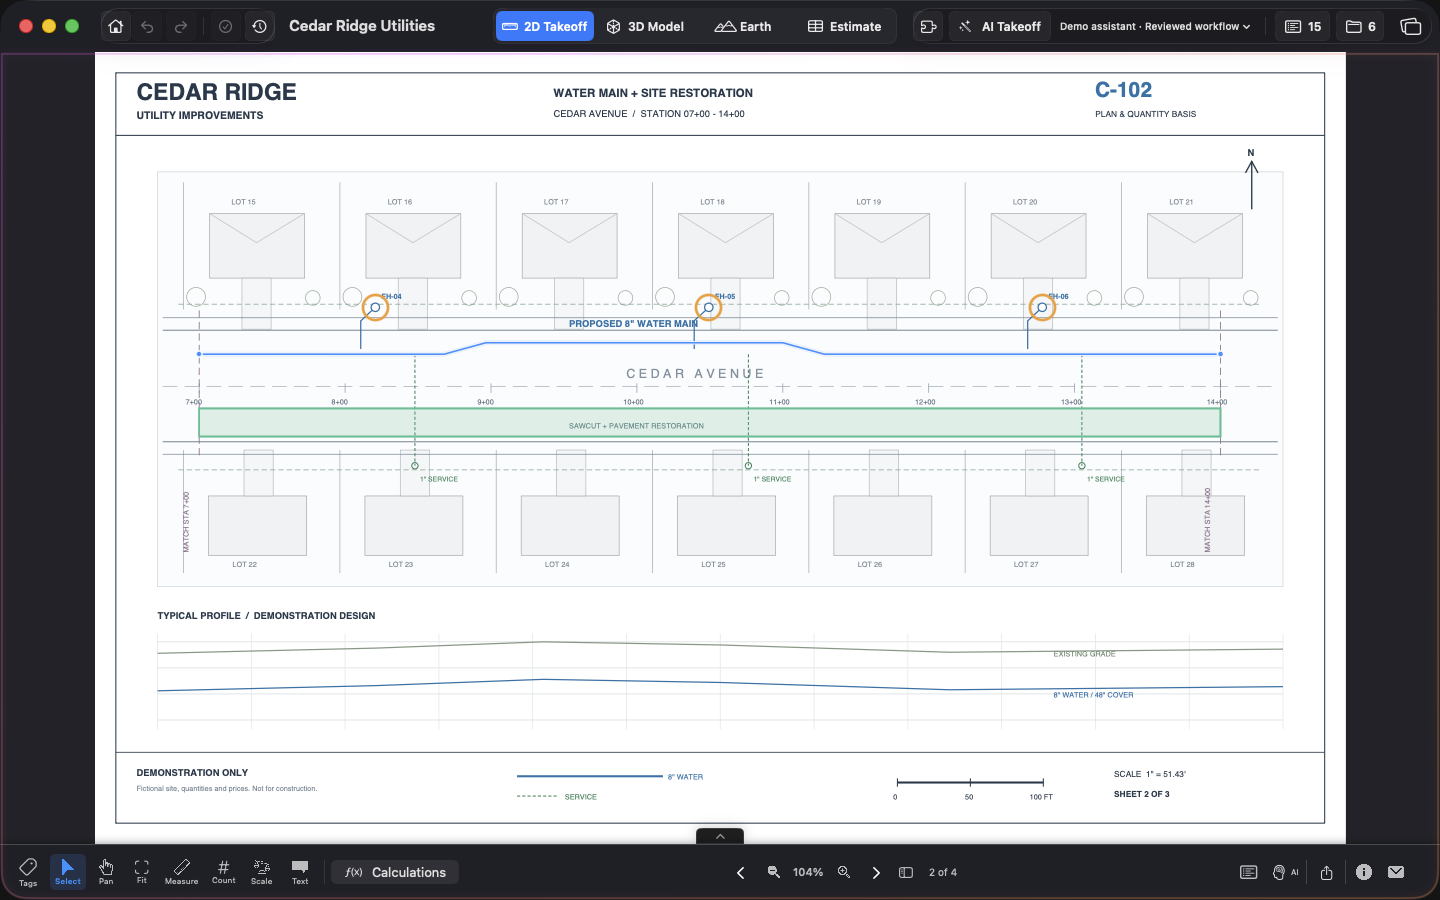
Task: Zoom out of the drawing
Action: tap(774, 873)
